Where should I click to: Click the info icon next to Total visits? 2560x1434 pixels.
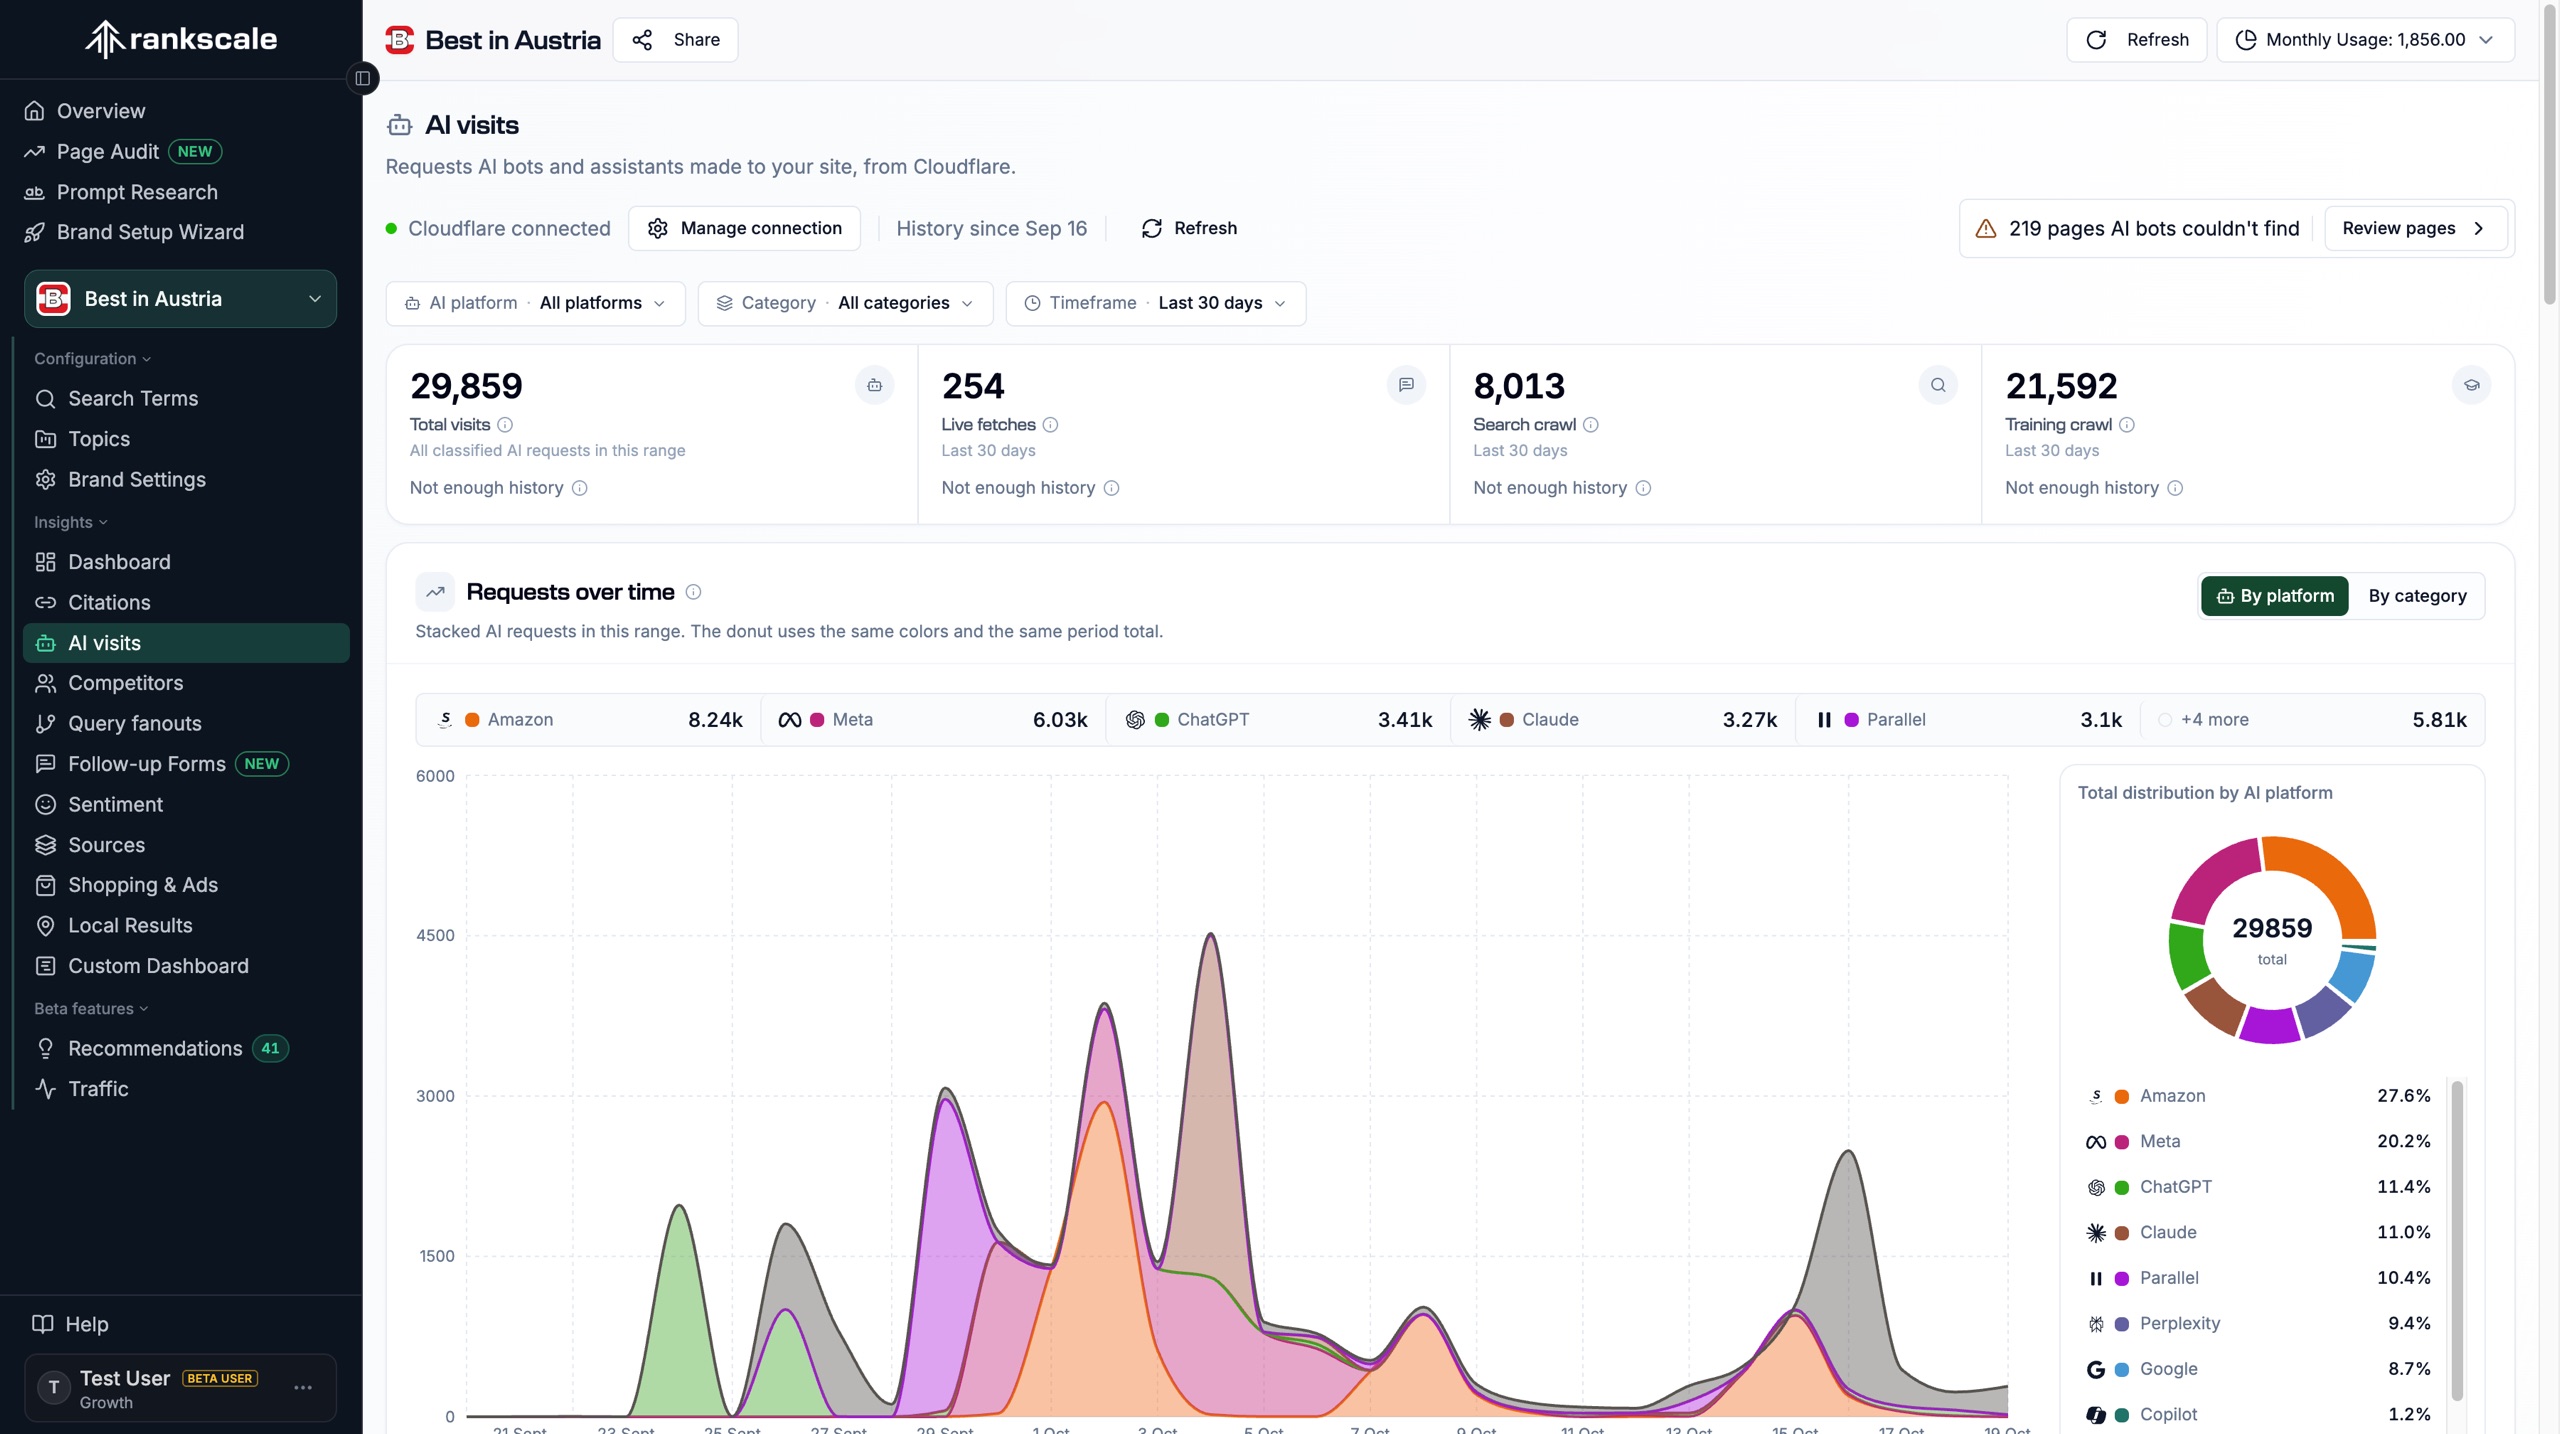[x=505, y=425]
